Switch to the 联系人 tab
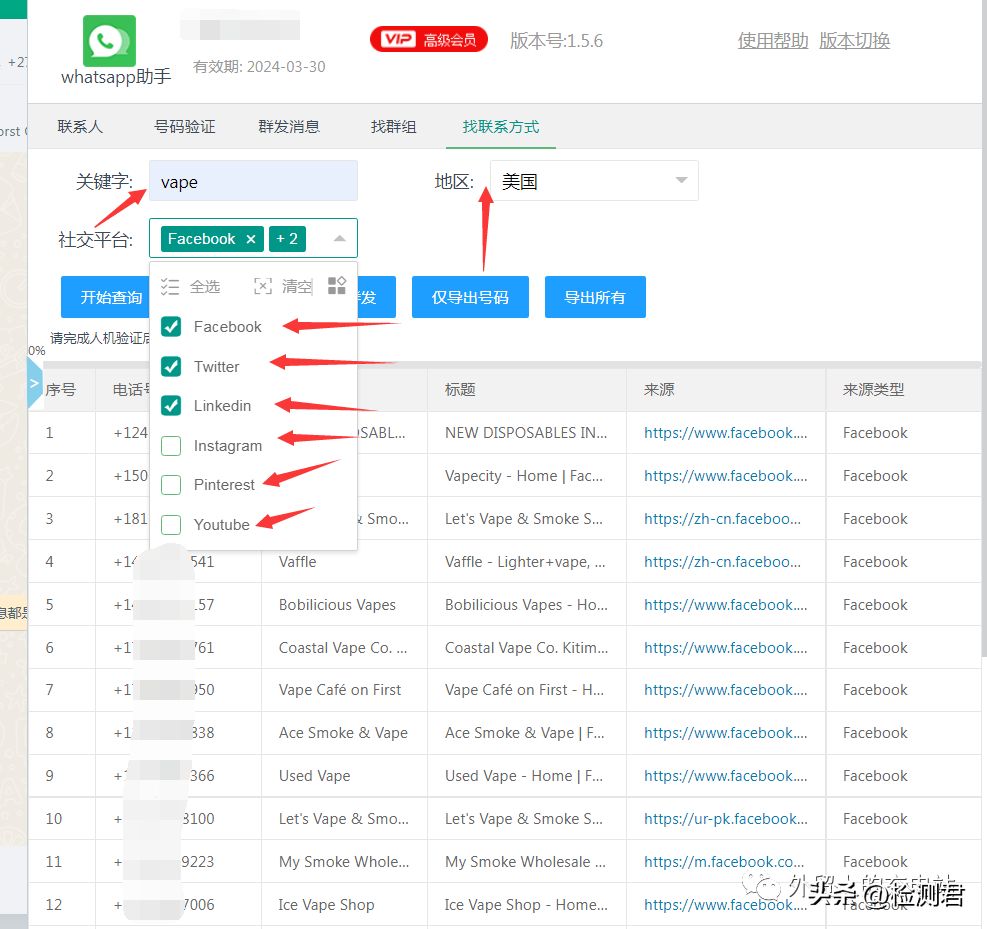 coord(80,127)
